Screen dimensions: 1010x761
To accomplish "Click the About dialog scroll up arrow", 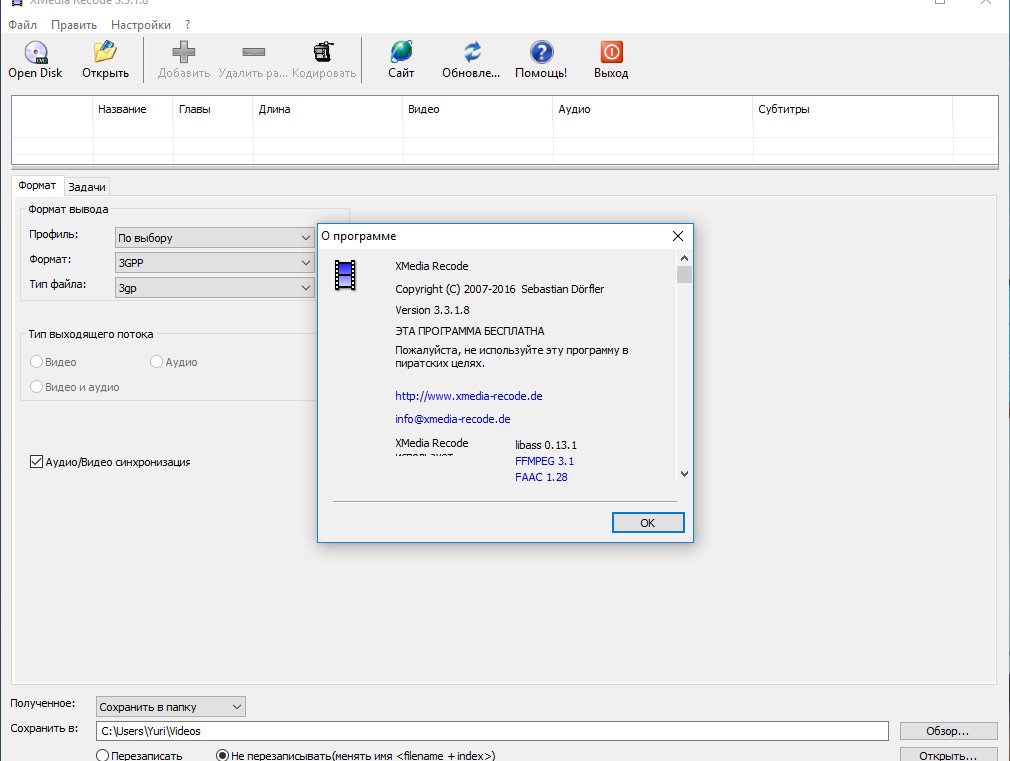I will (x=684, y=258).
